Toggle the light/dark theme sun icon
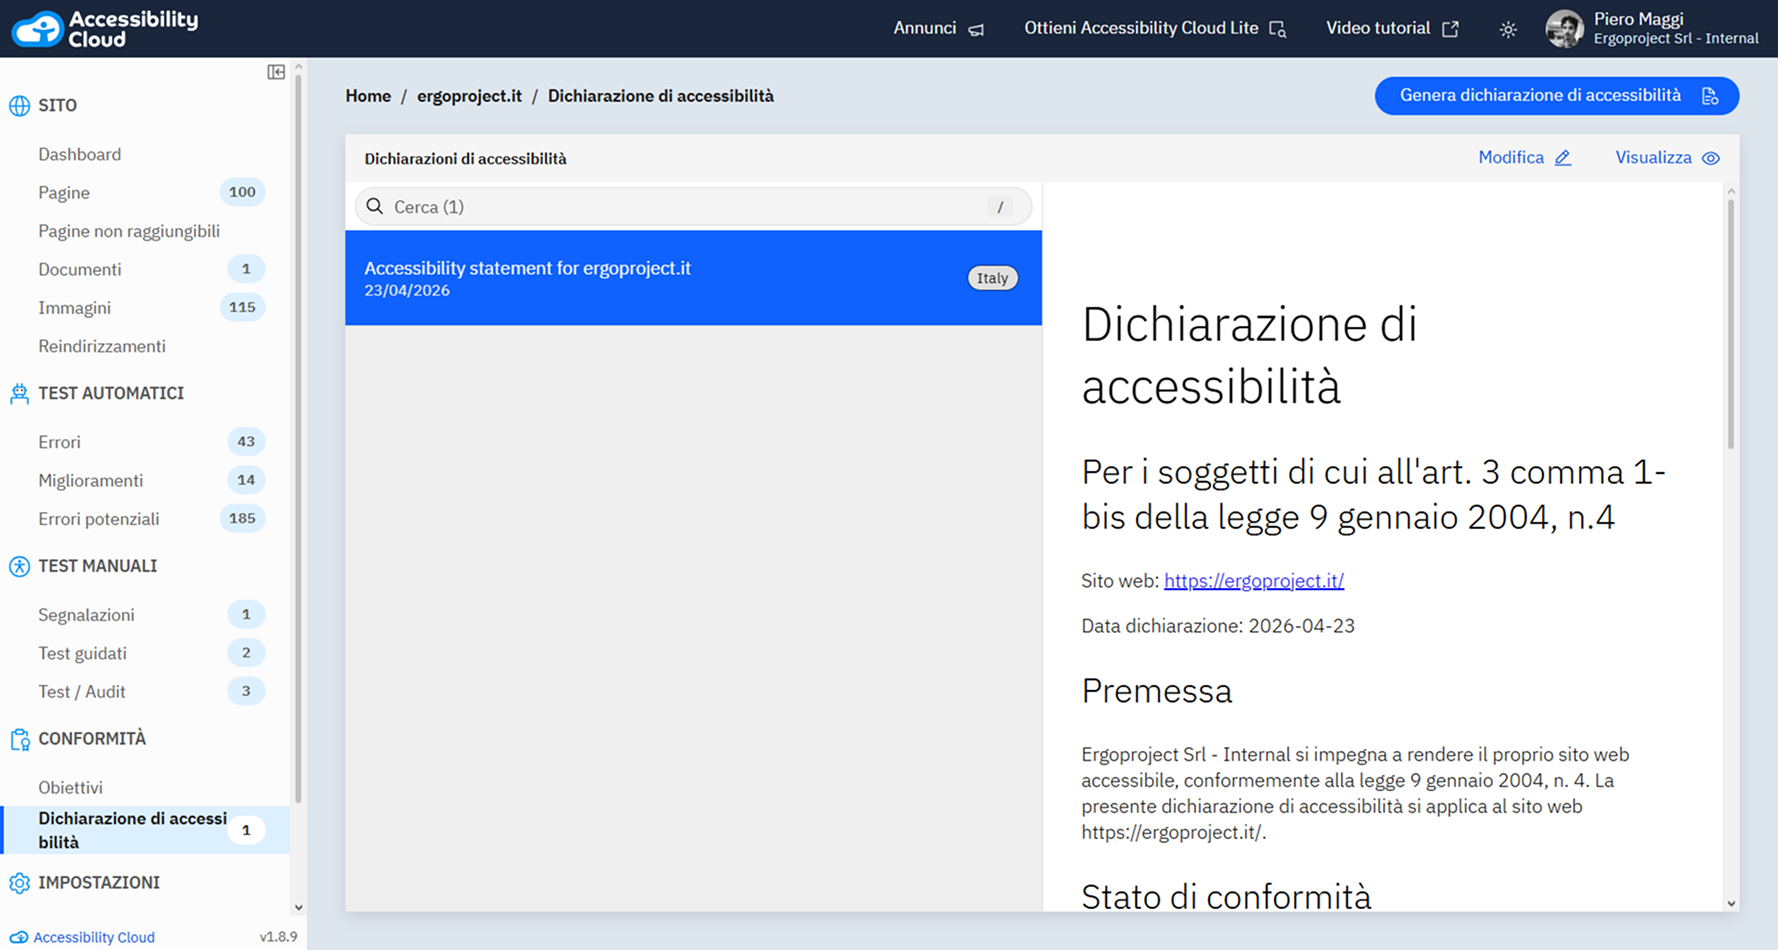 tap(1508, 30)
